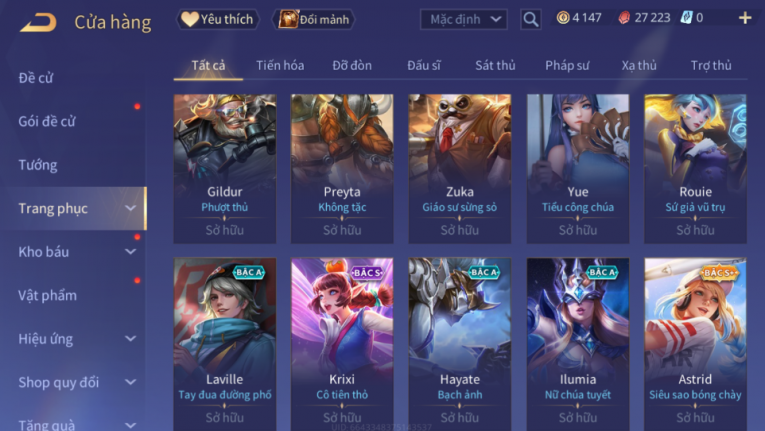Open search with magnifying glass icon

[x=530, y=20]
